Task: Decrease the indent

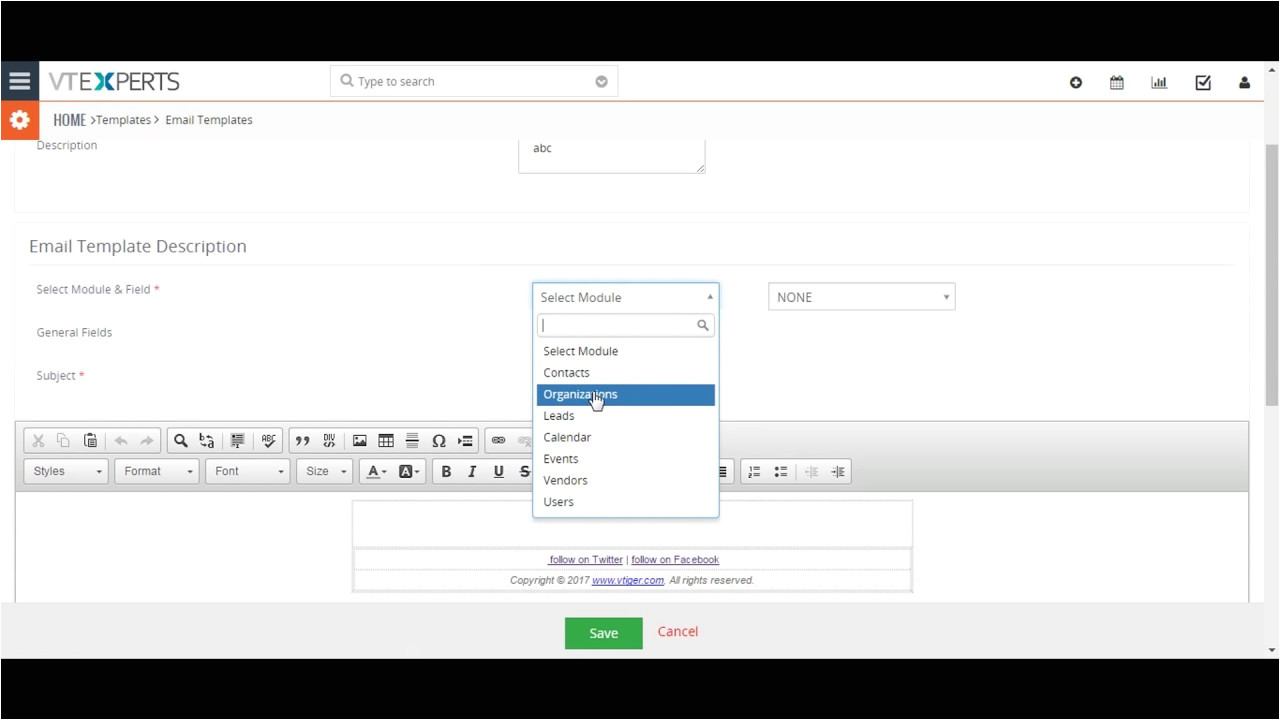Action: point(812,472)
